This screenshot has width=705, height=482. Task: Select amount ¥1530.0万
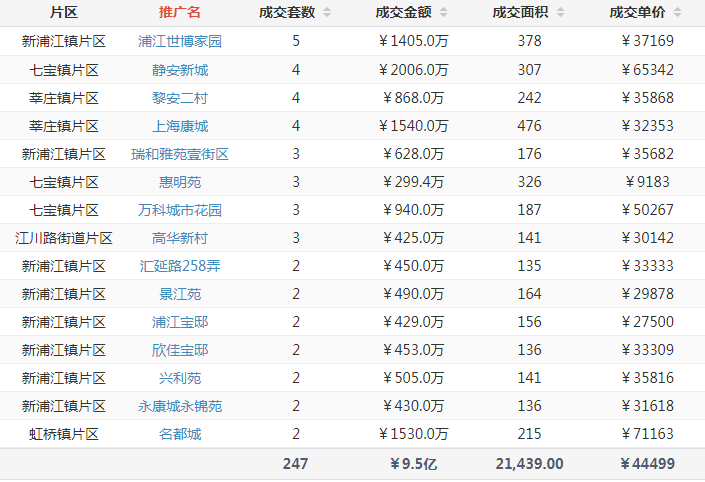coord(413,434)
